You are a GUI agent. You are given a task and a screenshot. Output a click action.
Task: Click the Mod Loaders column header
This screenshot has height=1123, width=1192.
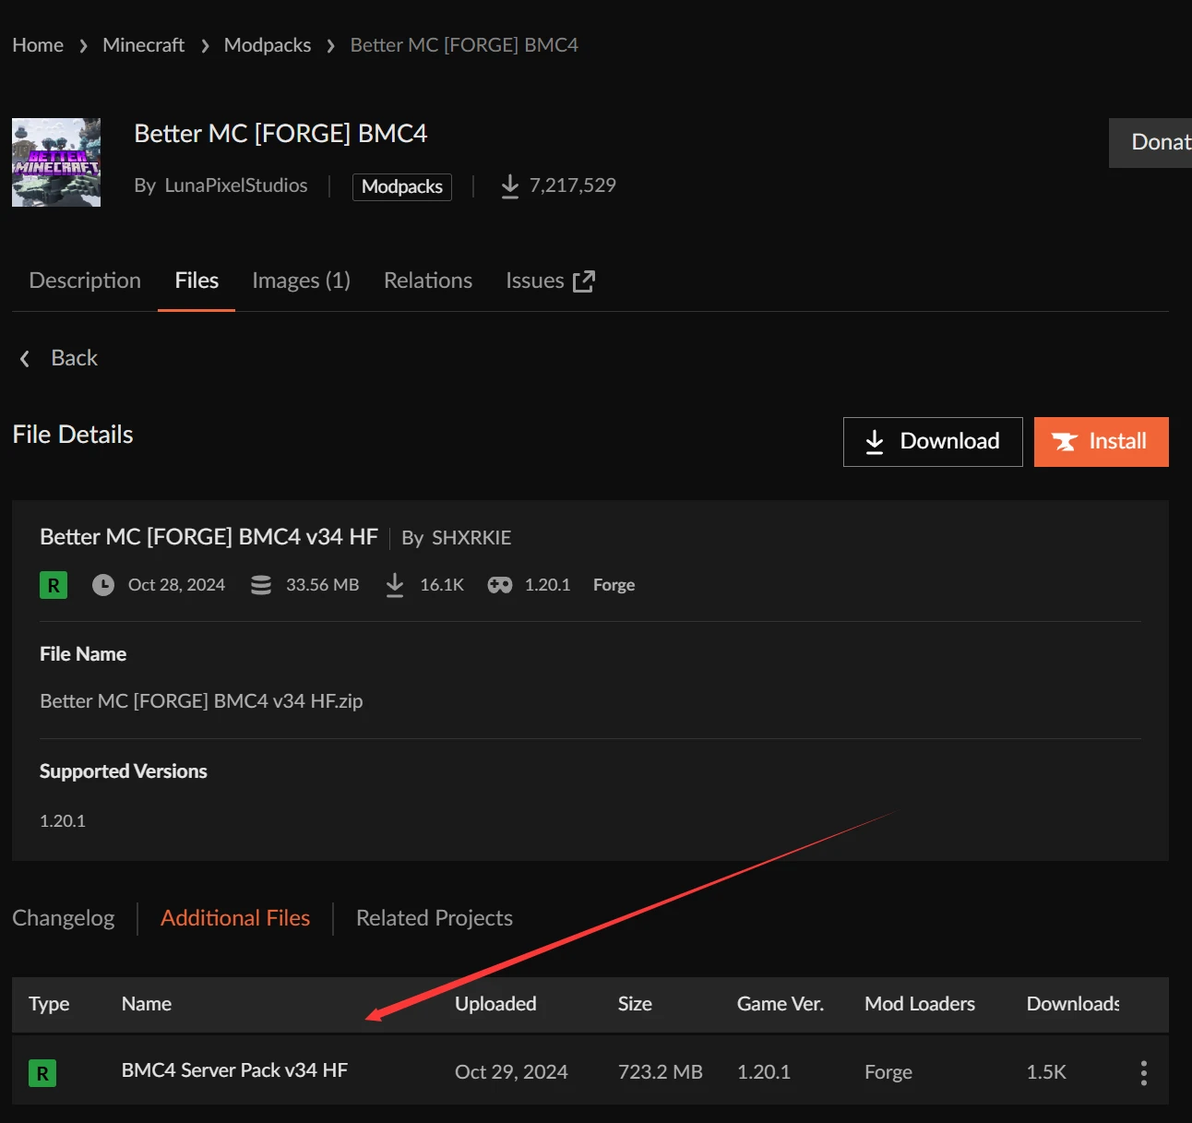click(920, 1004)
